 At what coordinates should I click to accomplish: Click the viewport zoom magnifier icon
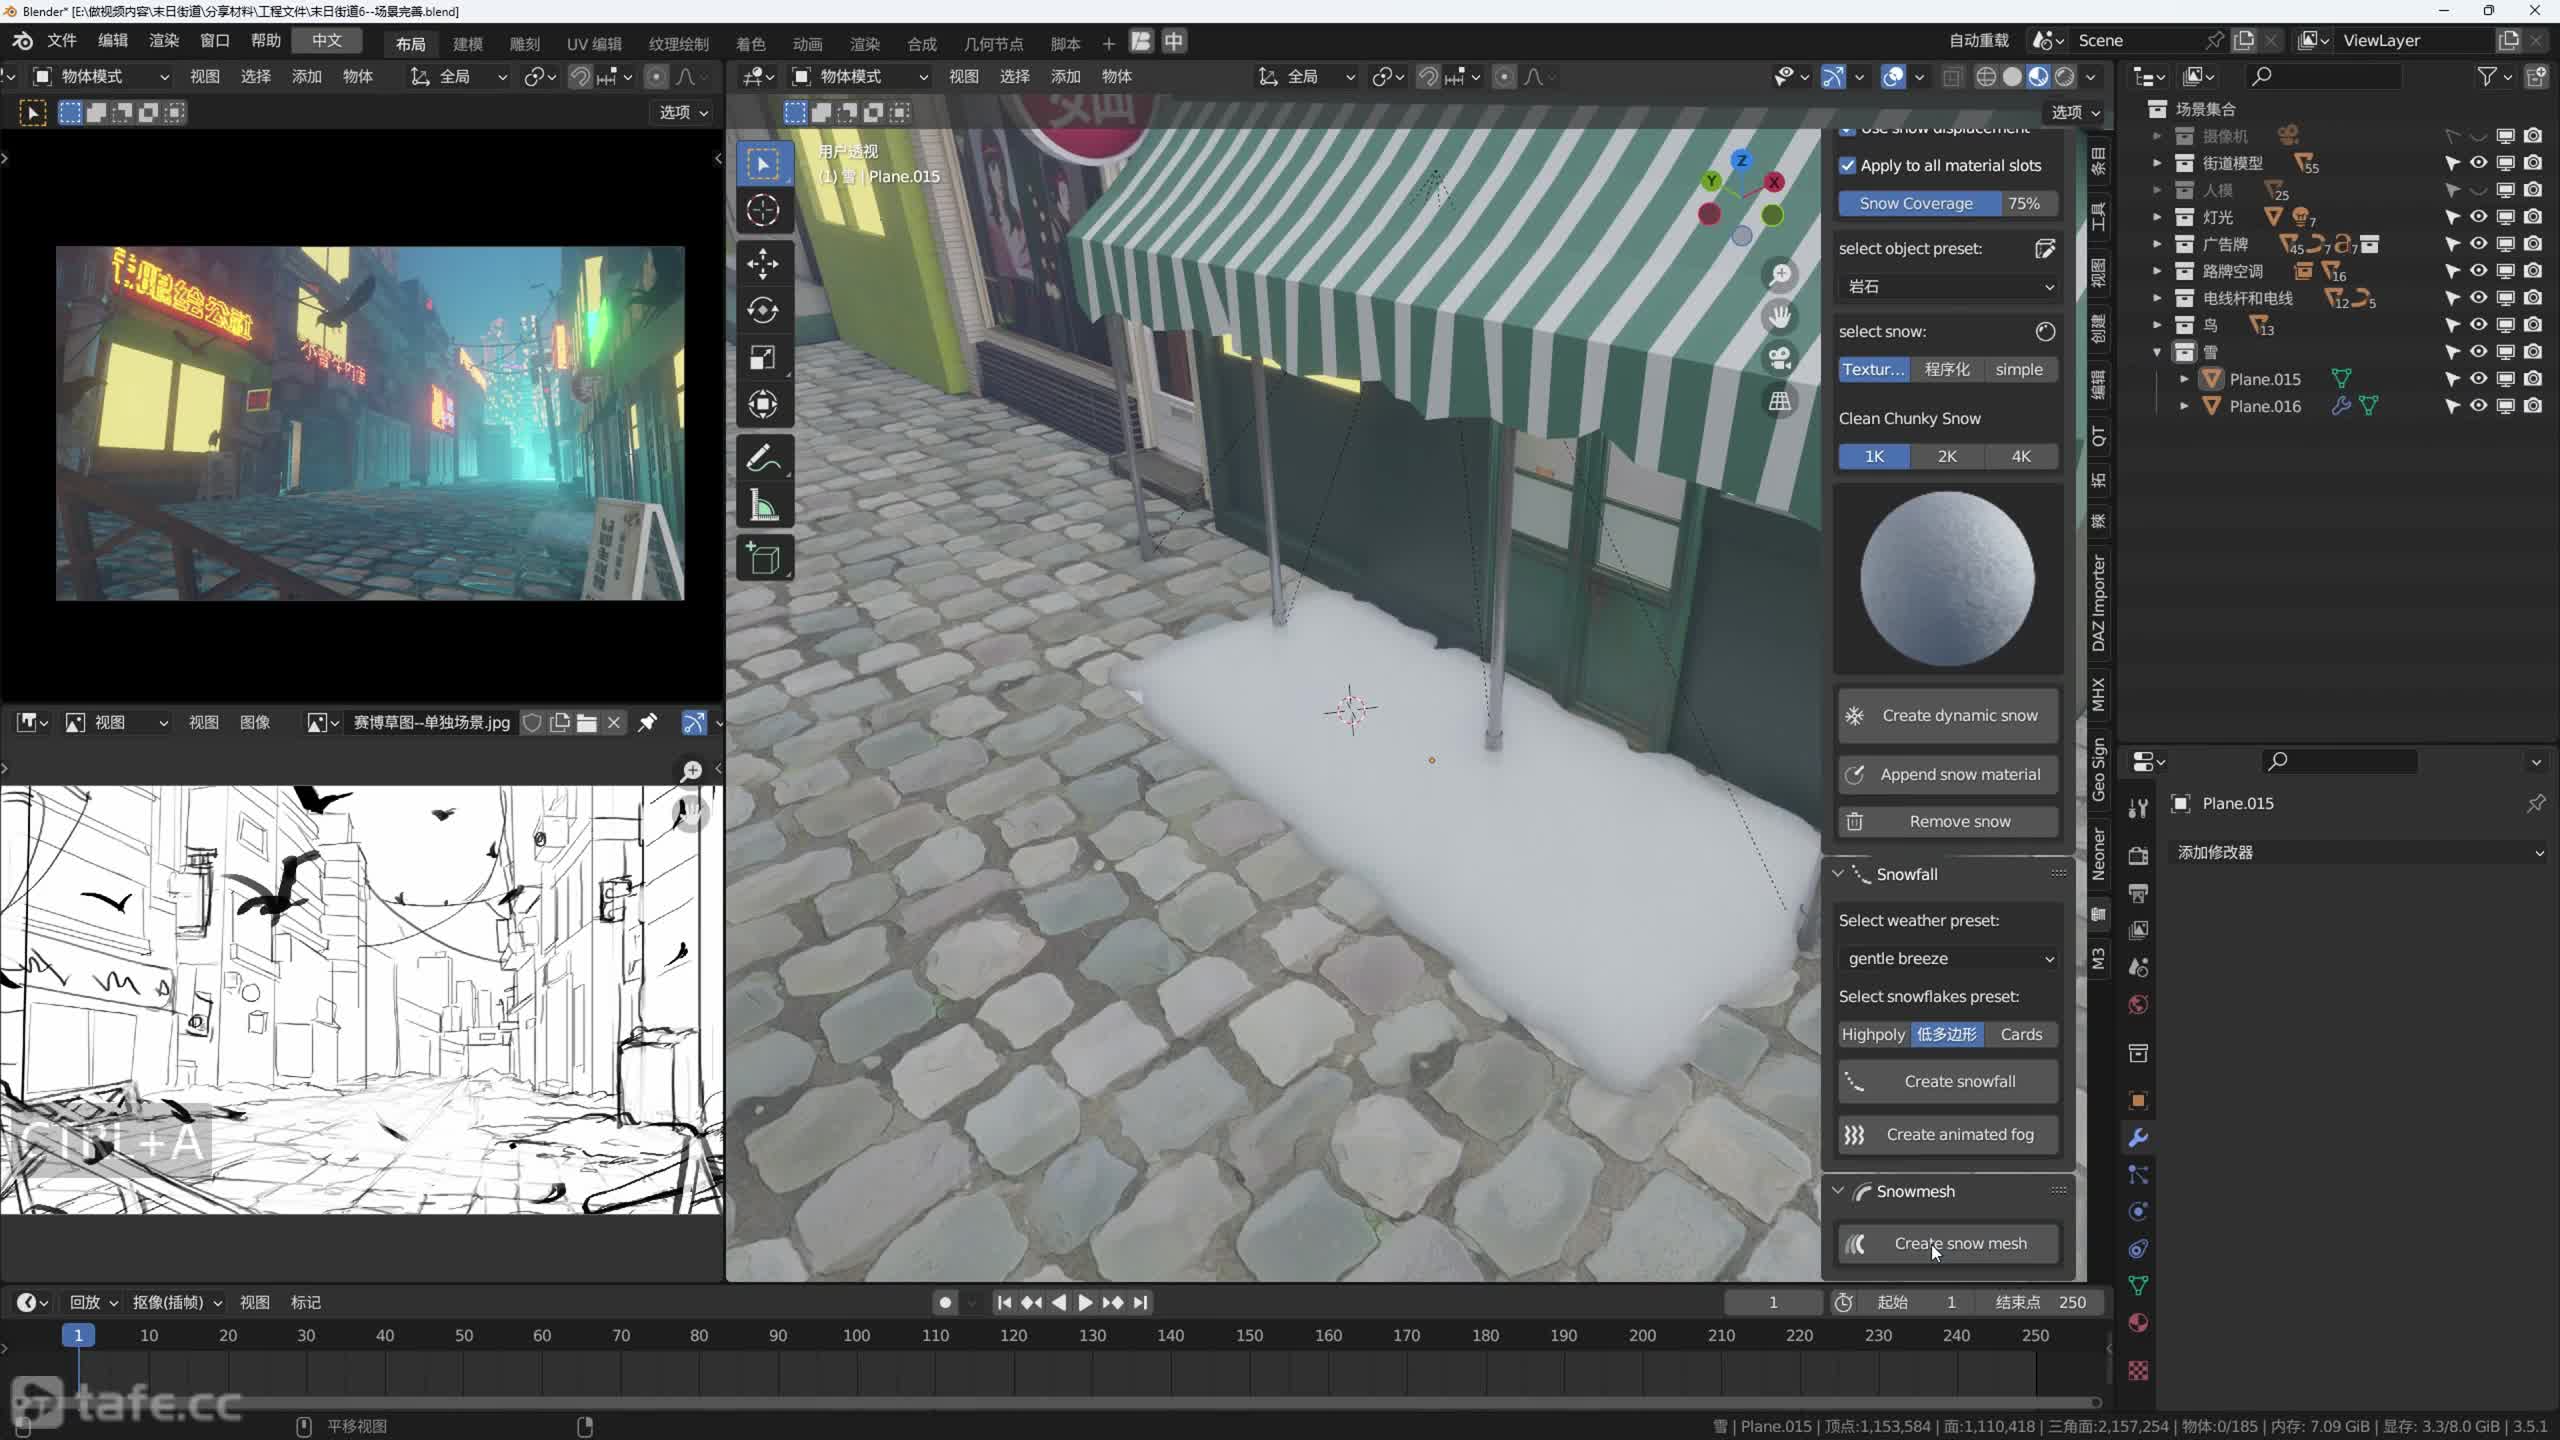pyautogui.click(x=1780, y=275)
